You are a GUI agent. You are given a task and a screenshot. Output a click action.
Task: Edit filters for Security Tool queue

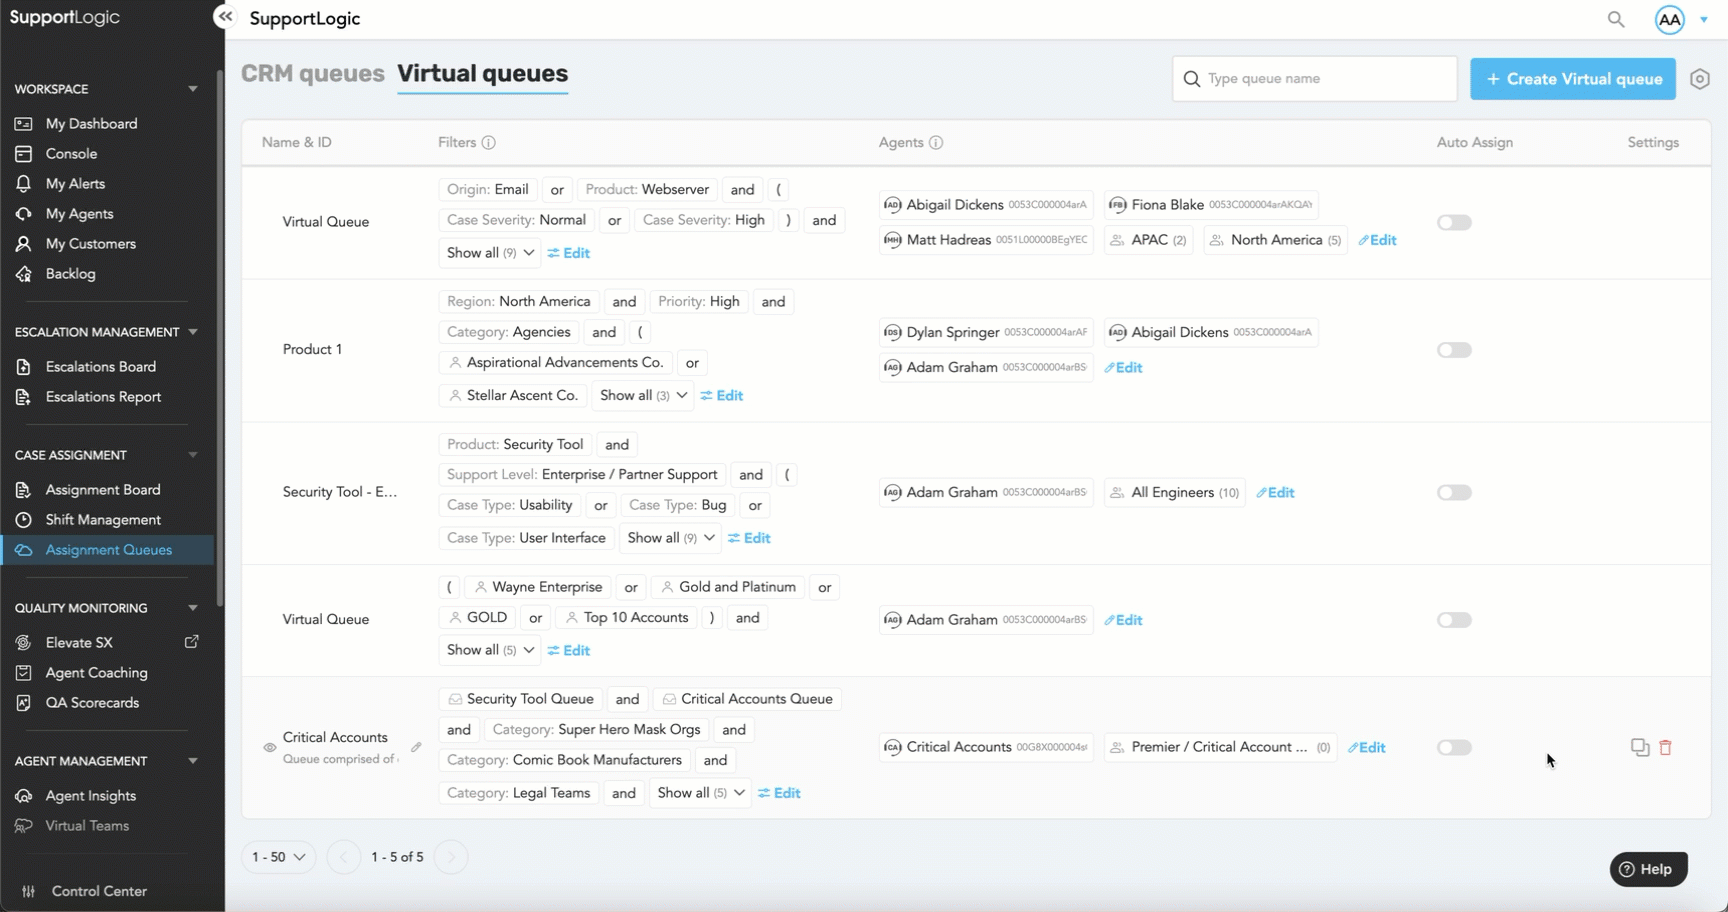pyautogui.click(x=749, y=538)
